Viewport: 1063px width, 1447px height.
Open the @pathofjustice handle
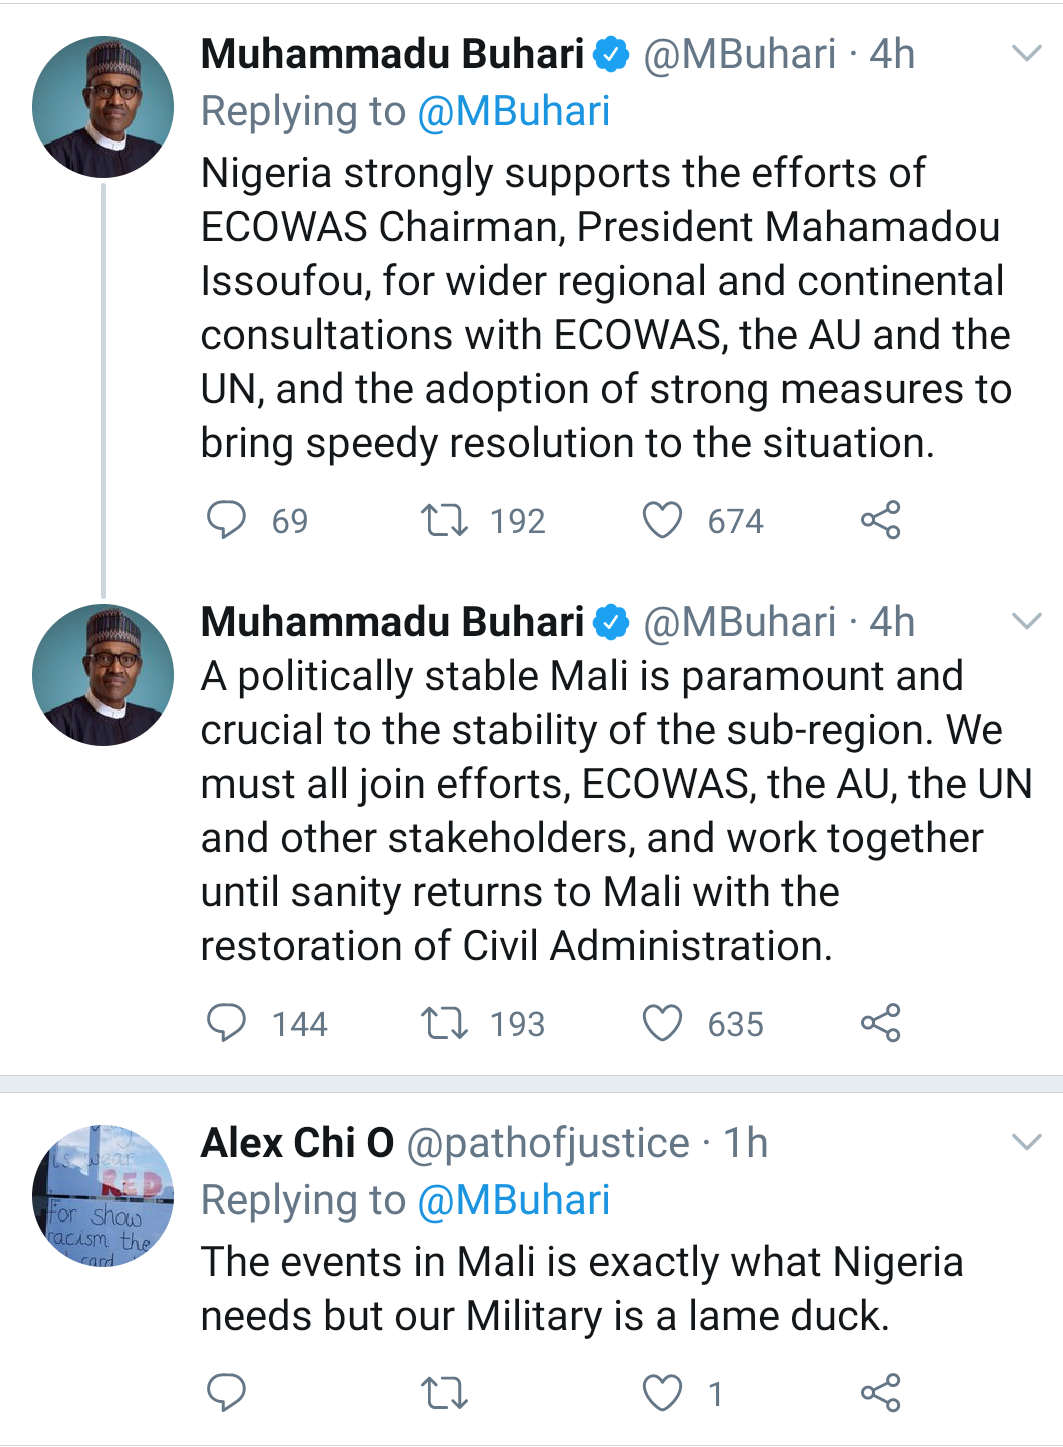coord(548,1143)
